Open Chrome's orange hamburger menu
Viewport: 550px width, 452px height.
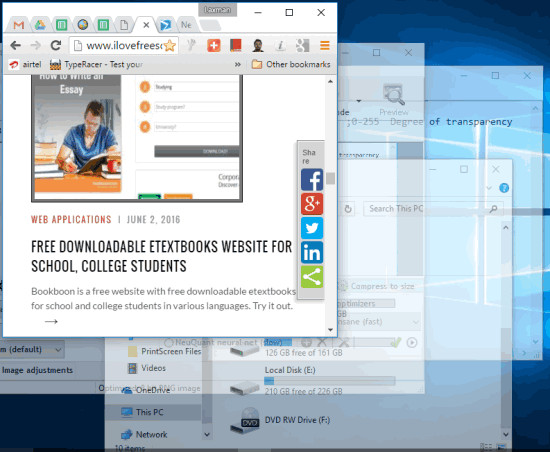click(325, 45)
